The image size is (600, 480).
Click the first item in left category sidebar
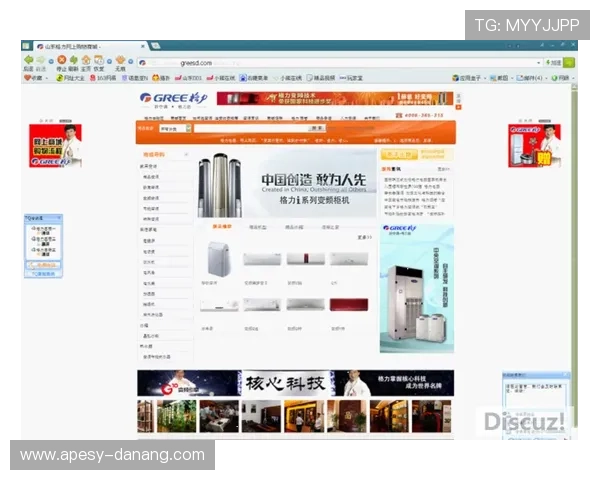tap(151, 166)
